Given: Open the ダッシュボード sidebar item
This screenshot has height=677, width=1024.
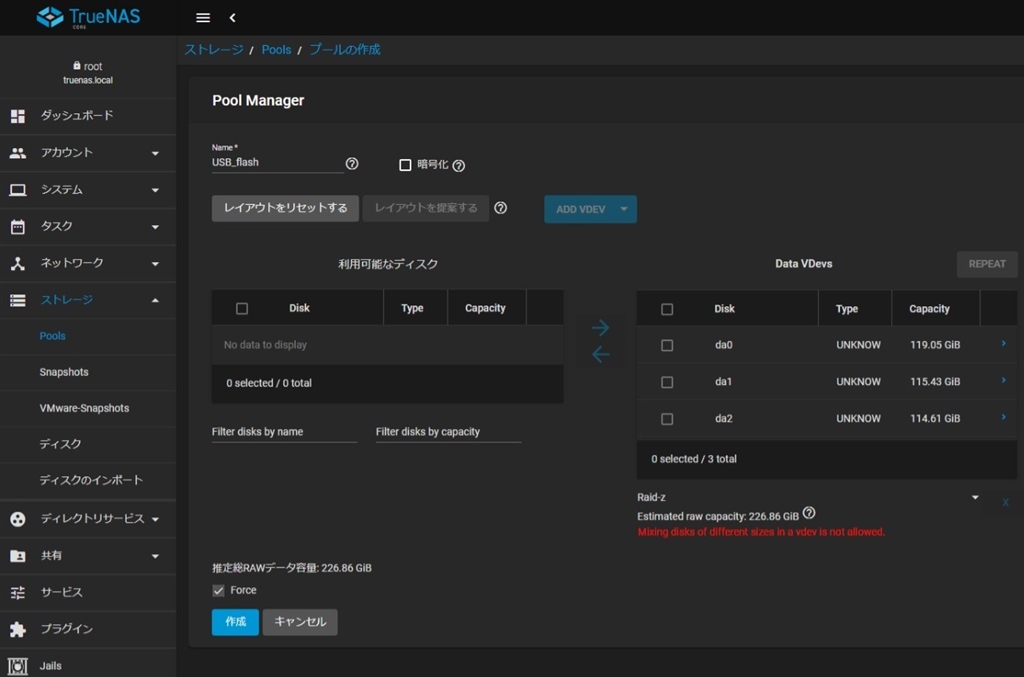Looking at the screenshot, I should 76,116.
